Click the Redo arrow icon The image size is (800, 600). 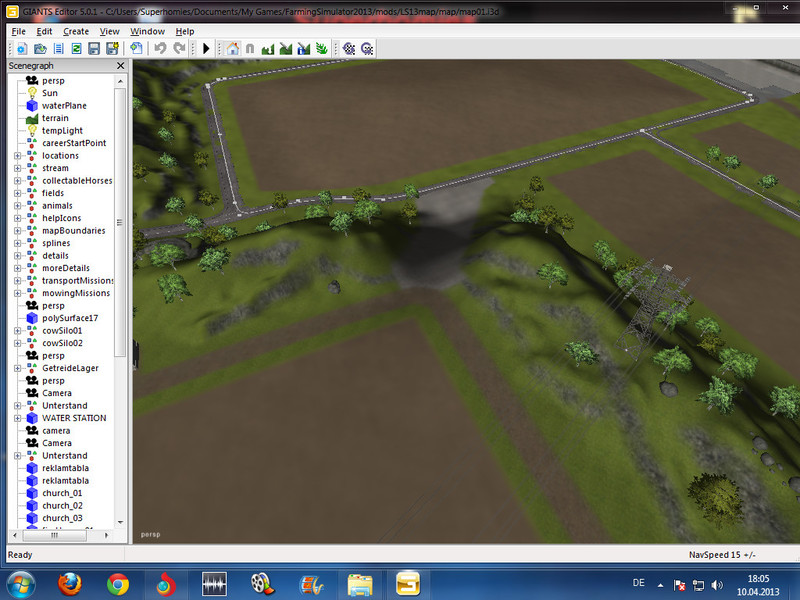click(179, 48)
